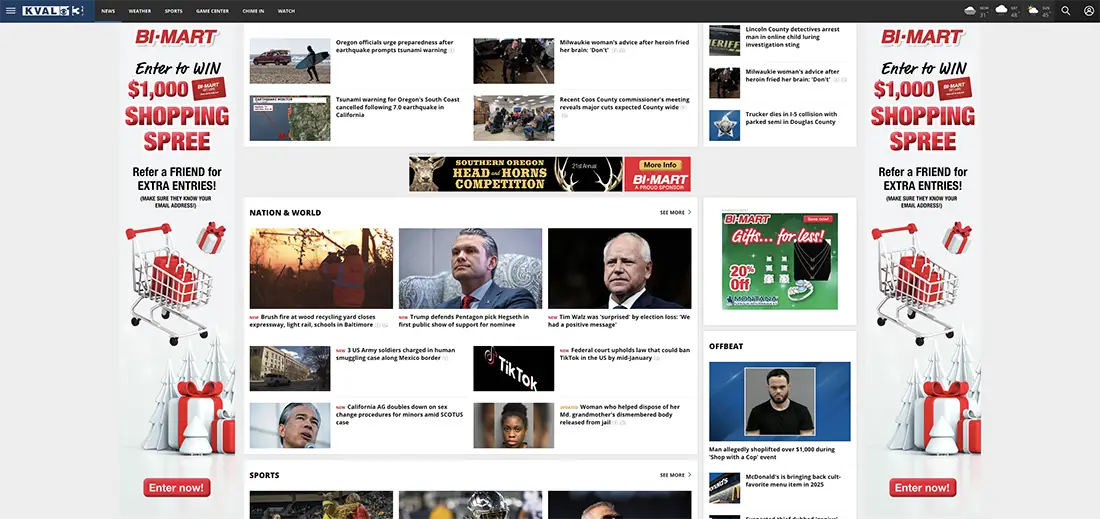Open Lincoln County detectives arrest headline
This screenshot has height=519, width=1100.
pos(792,37)
